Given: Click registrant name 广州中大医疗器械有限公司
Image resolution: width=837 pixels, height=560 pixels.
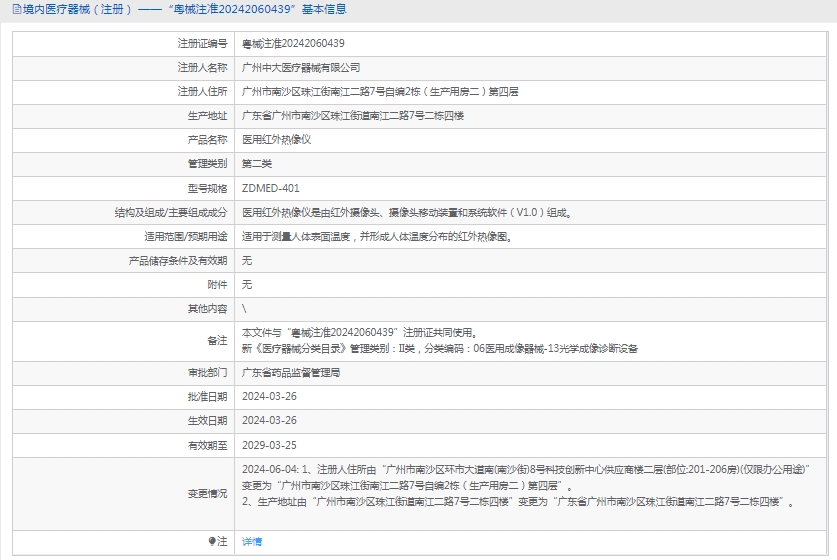Looking at the screenshot, I should tap(301, 67).
